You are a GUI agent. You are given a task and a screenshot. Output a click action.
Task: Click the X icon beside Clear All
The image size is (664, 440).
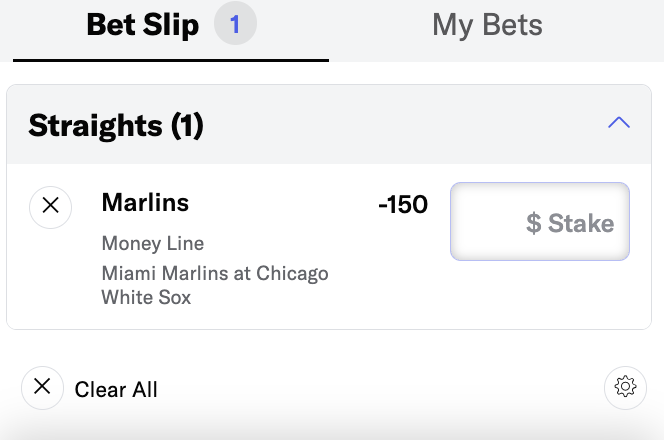coord(42,387)
